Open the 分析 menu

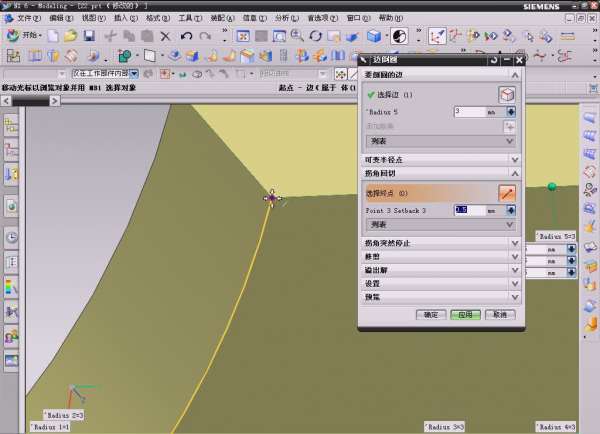(x=285, y=18)
